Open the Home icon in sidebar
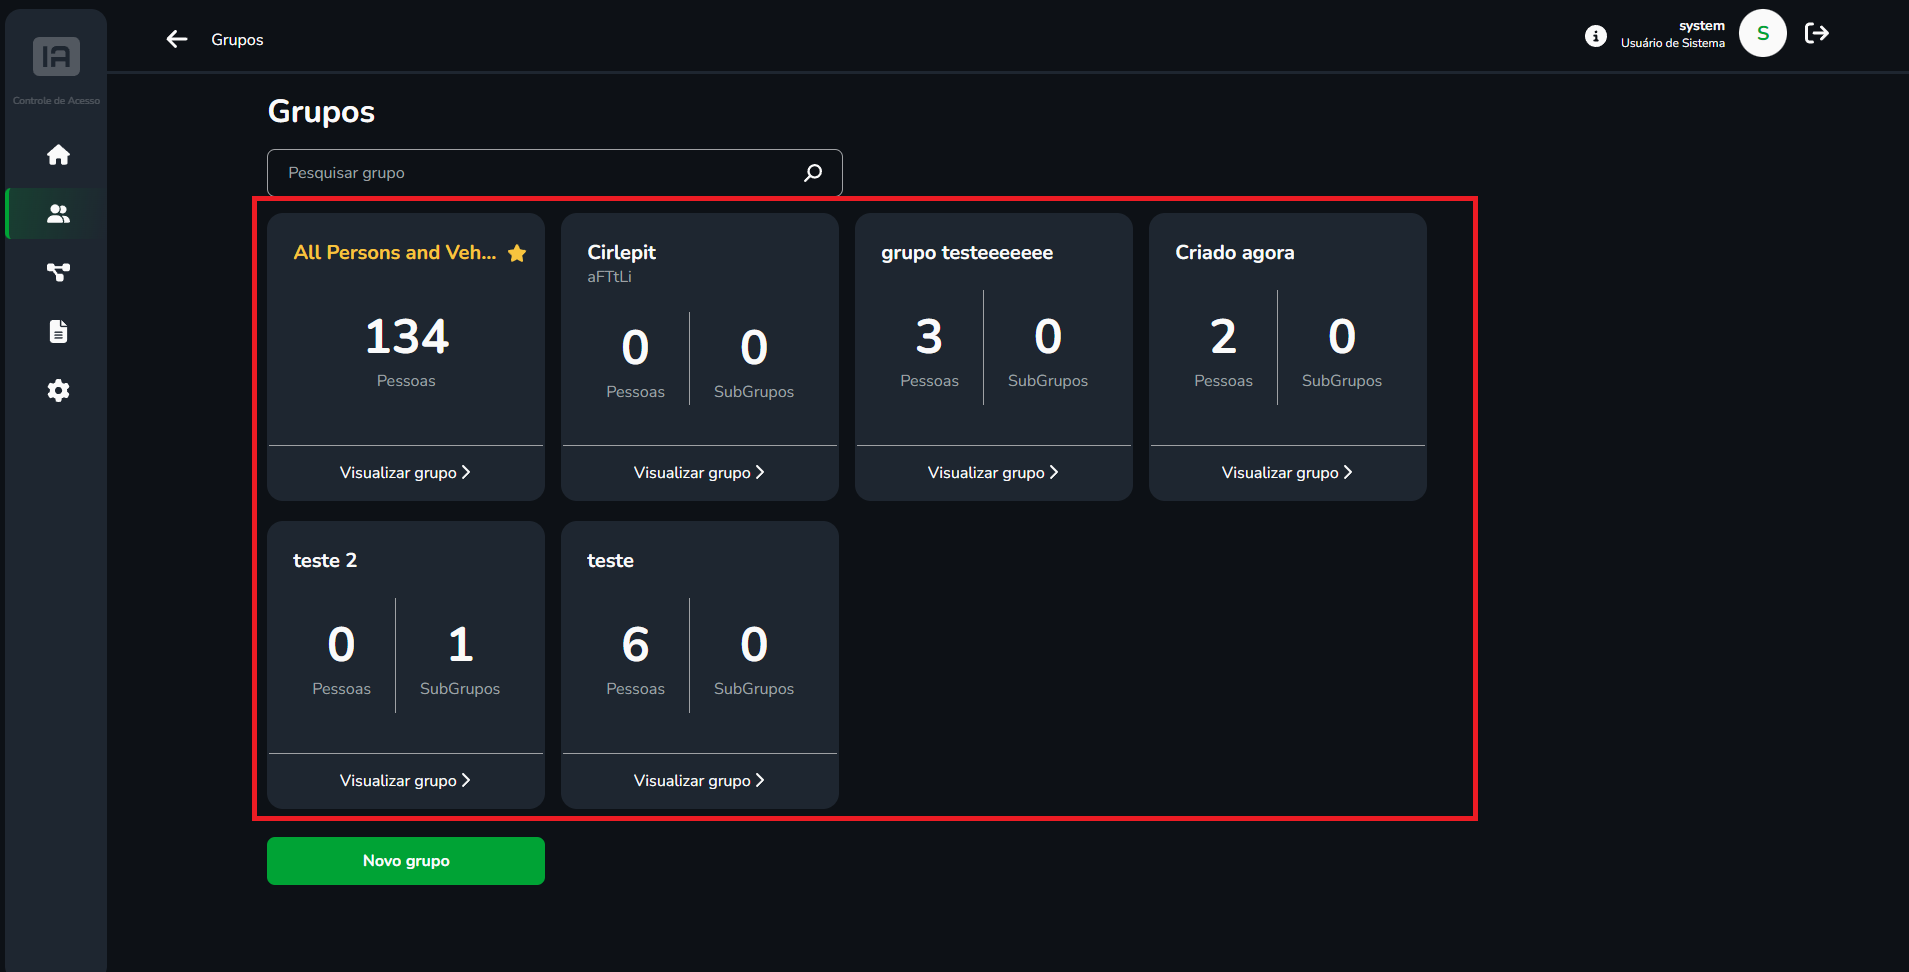The image size is (1909, 972). pos(58,155)
